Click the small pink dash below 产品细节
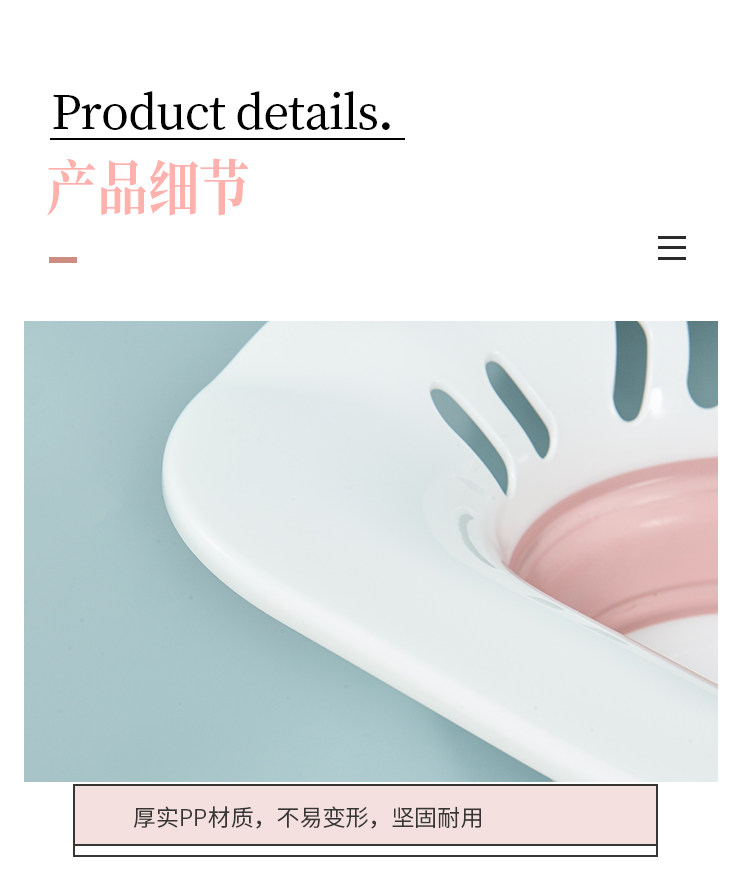 click(x=63, y=260)
